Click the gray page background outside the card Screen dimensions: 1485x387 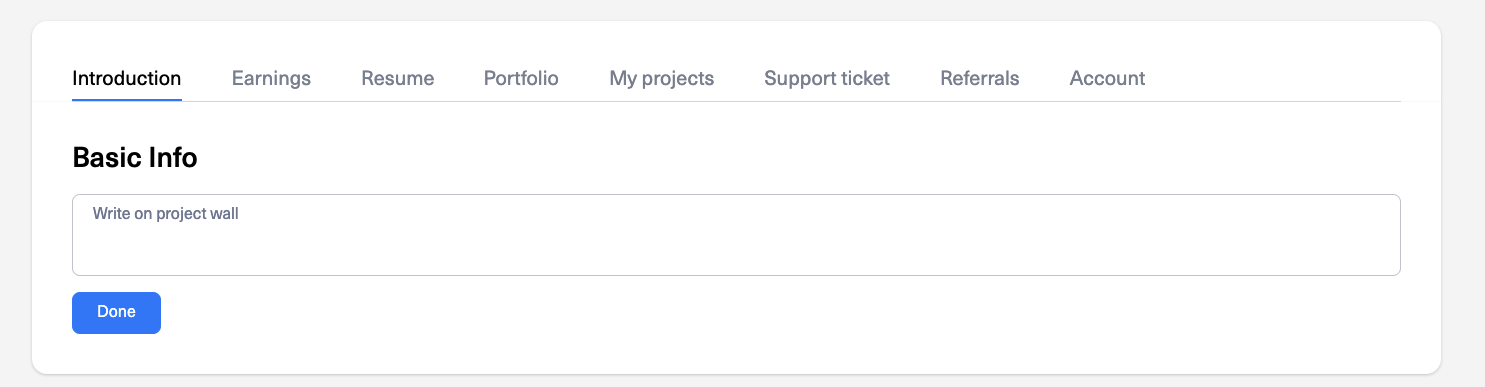(1462, 200)
